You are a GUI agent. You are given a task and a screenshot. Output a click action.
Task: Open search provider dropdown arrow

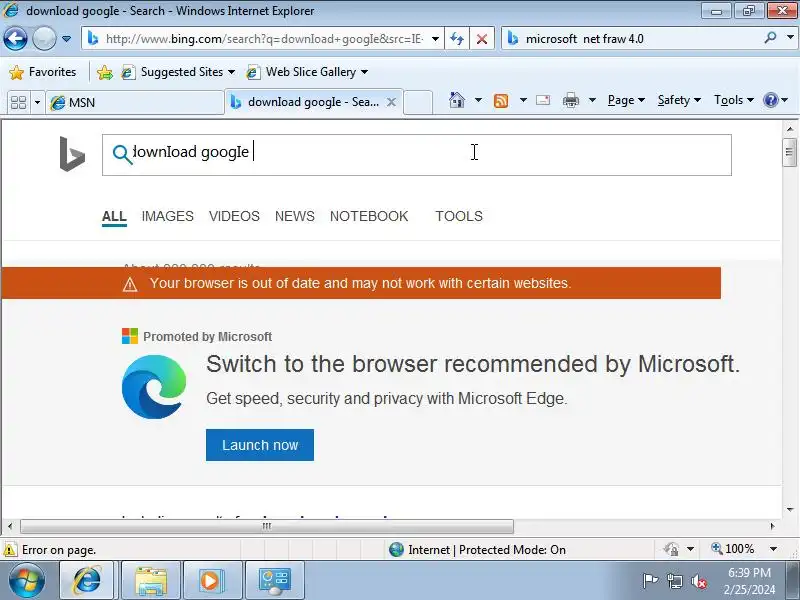point(790,38)
